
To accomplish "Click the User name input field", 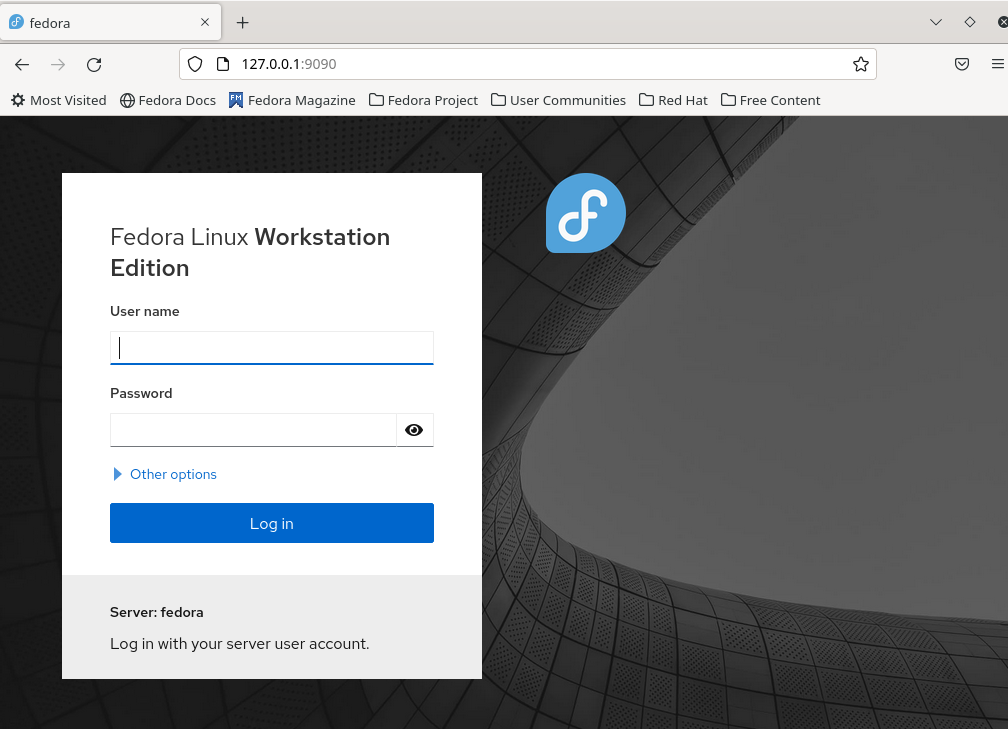I will [x=271, y=348].
